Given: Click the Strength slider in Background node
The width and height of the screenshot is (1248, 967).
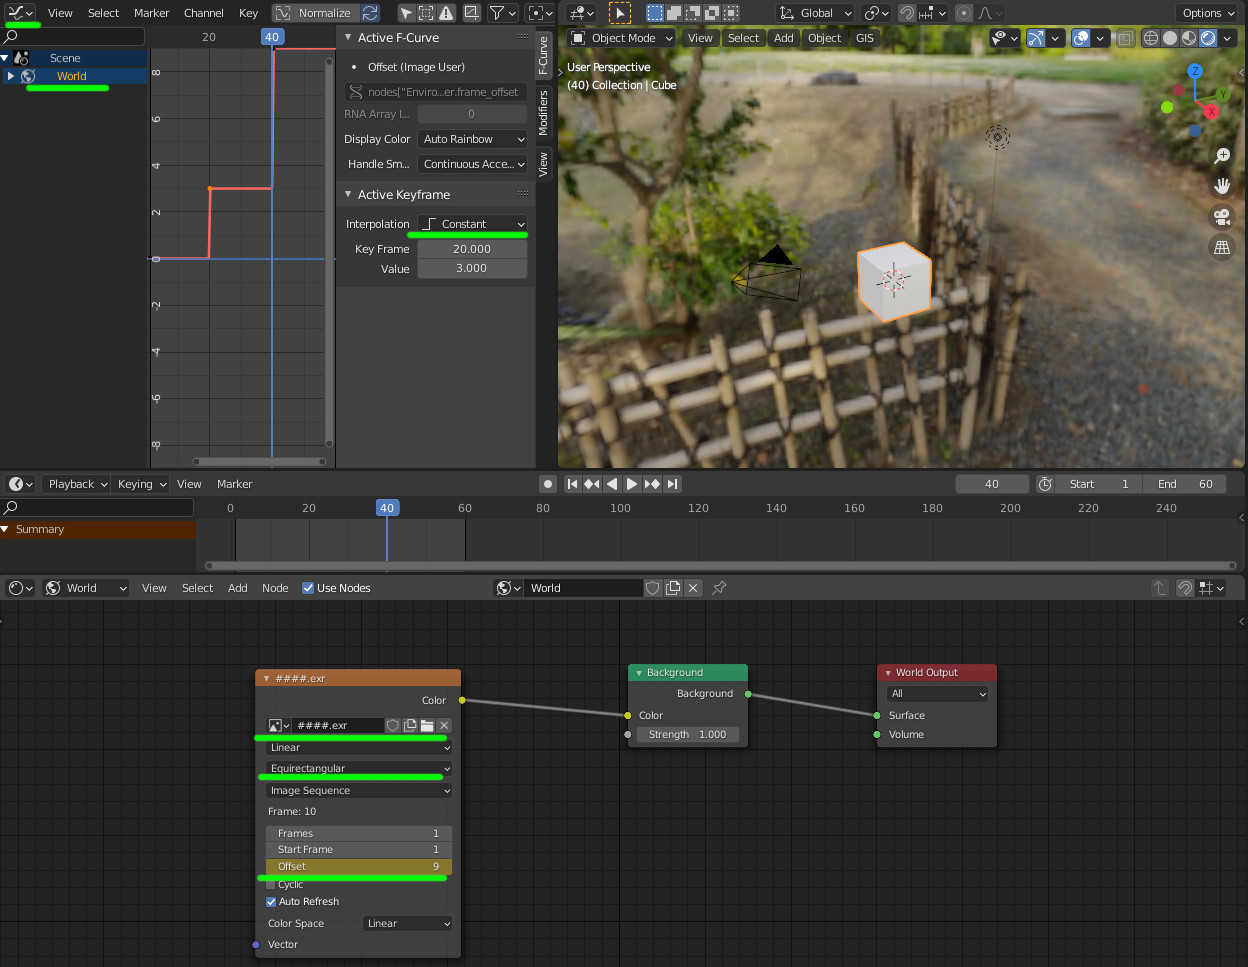Looking at the screenshot, I should click(x=687, y=734).
